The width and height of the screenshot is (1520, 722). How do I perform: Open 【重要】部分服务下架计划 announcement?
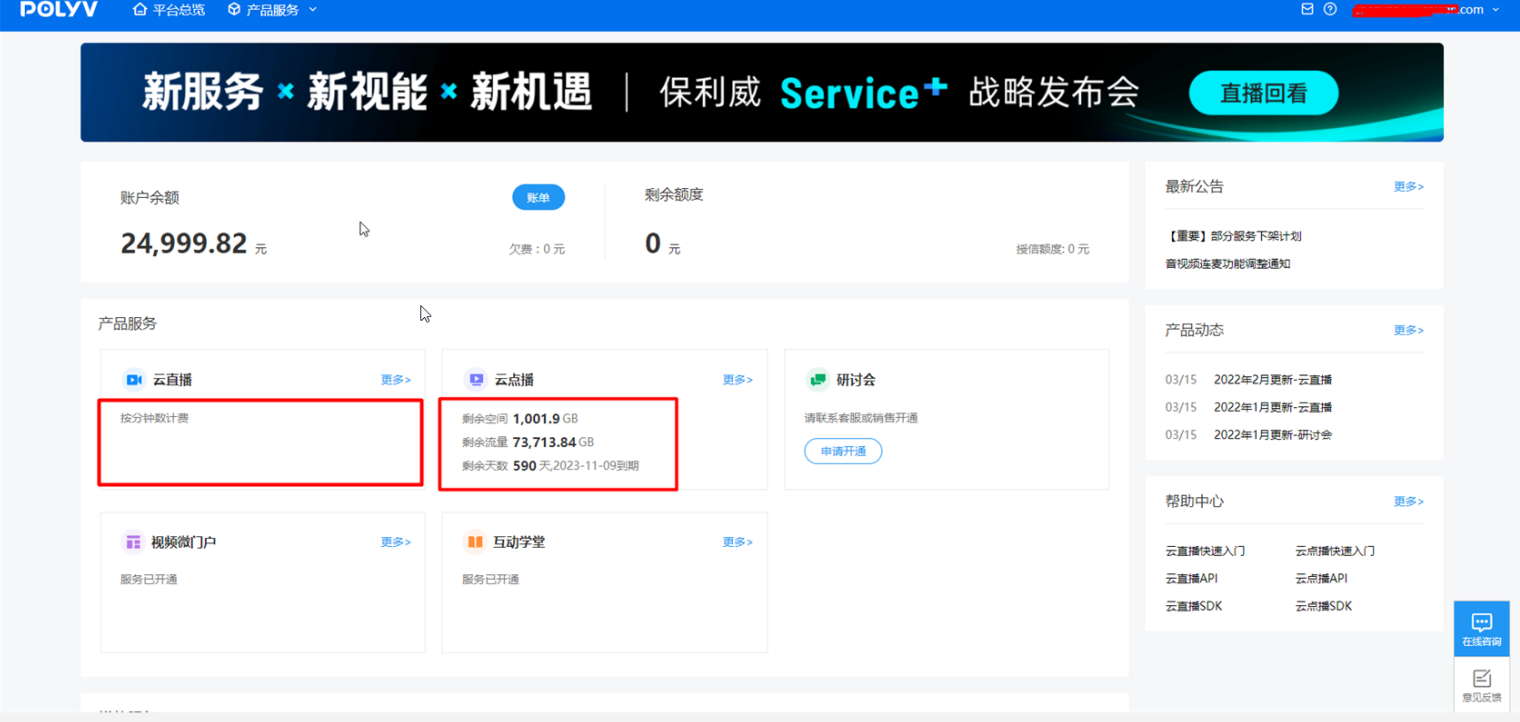(1233, 237)
